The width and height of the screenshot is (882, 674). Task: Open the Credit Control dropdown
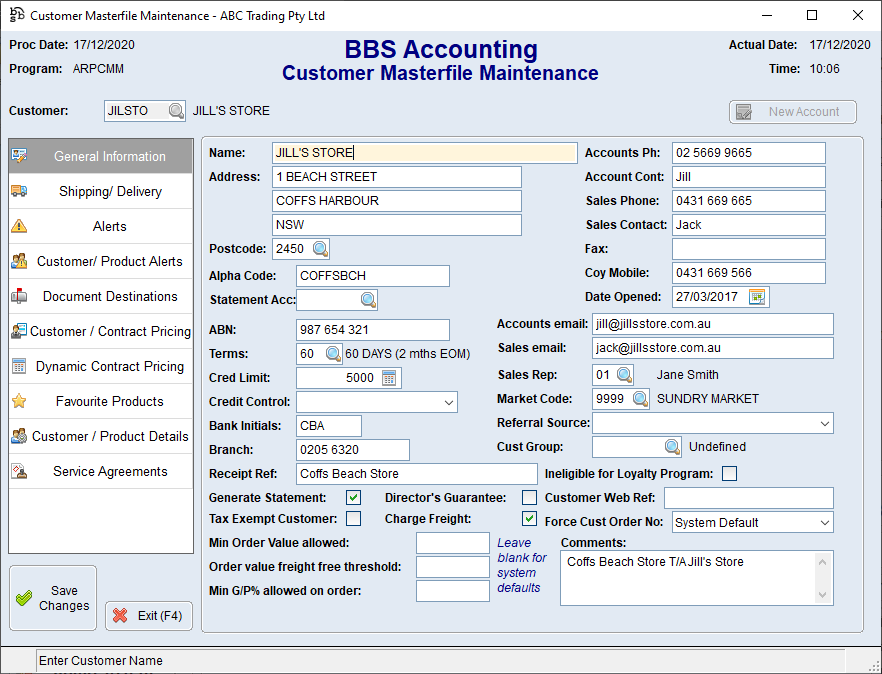click(x=451, y=401)
